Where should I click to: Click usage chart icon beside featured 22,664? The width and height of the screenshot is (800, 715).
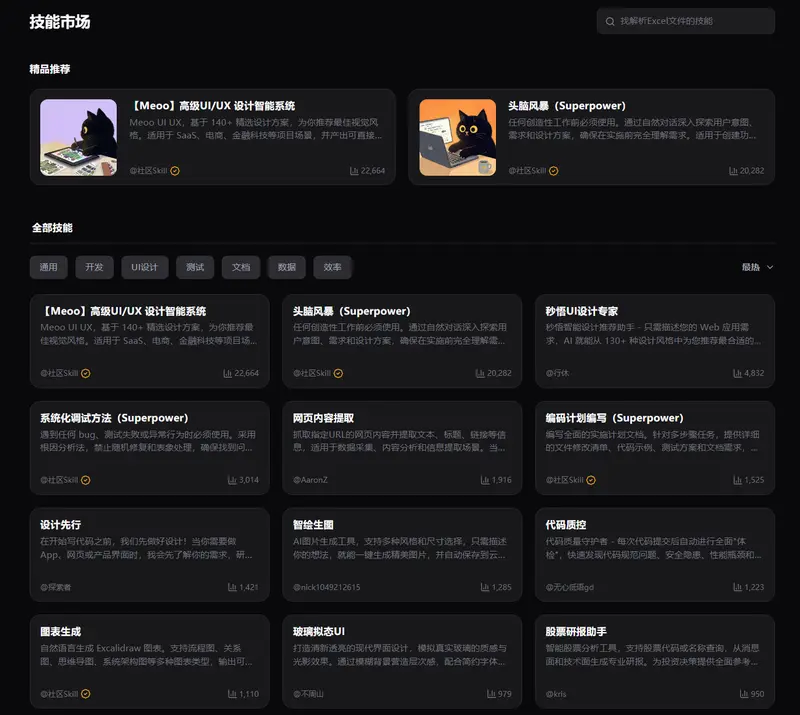click(x=354, y=171)
